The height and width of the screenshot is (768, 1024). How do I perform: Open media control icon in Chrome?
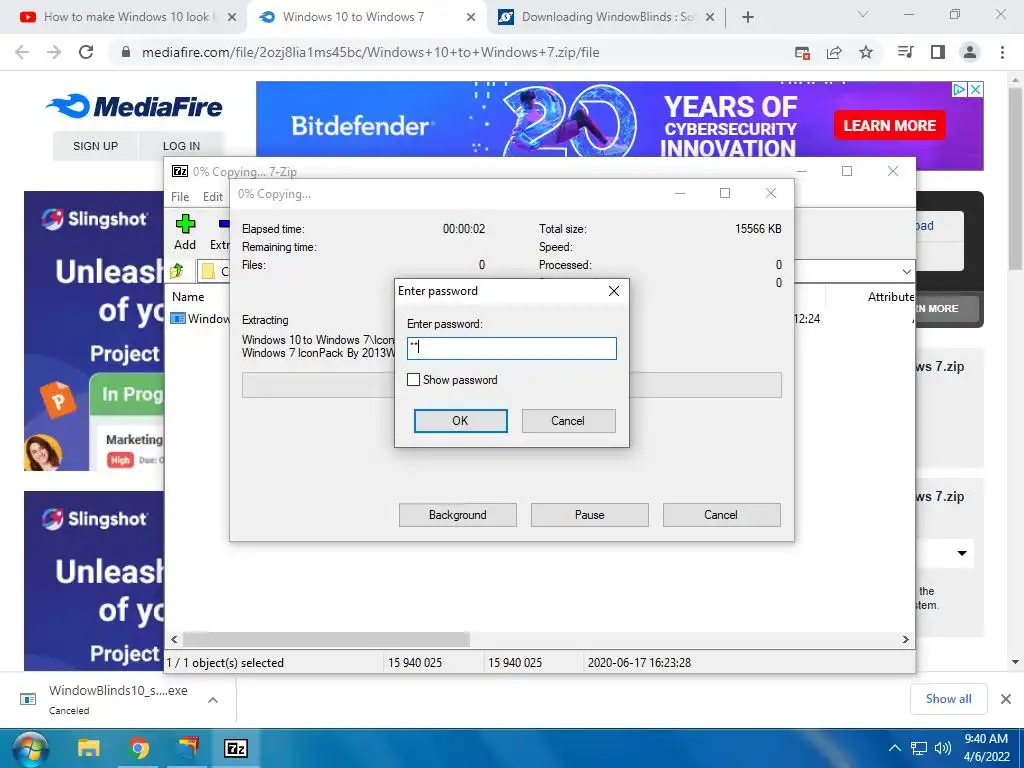pyautogui.click(x=906, y=52)
